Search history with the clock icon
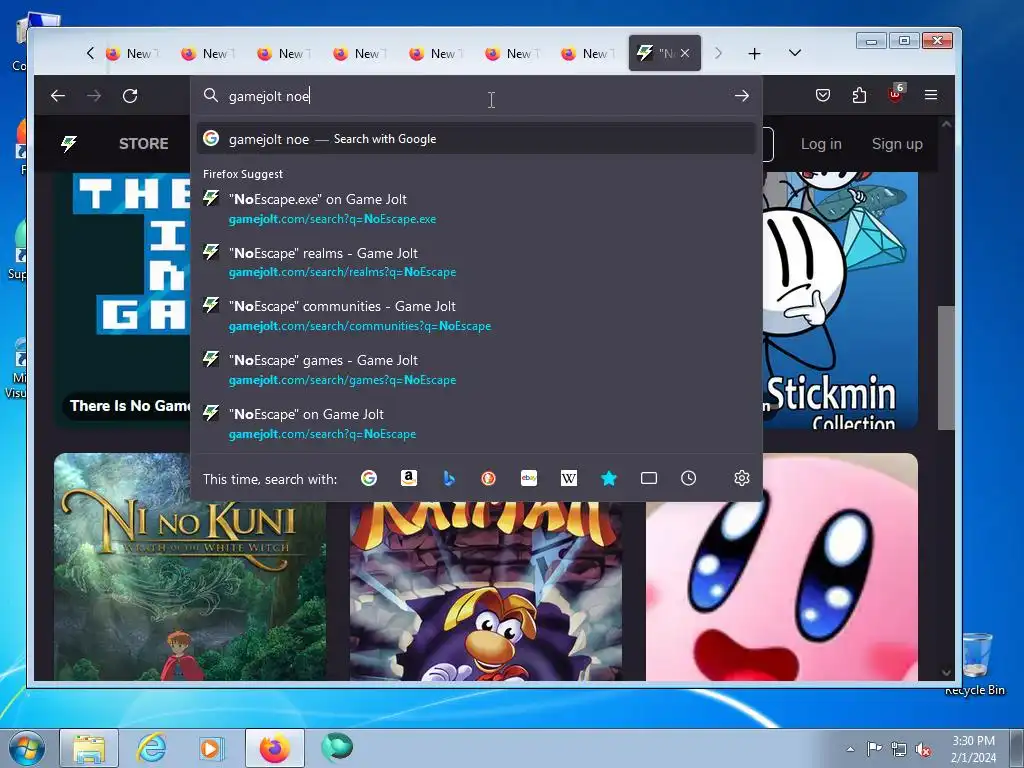The height and width of the screenshot is (768, 1024). pos(688,479)
